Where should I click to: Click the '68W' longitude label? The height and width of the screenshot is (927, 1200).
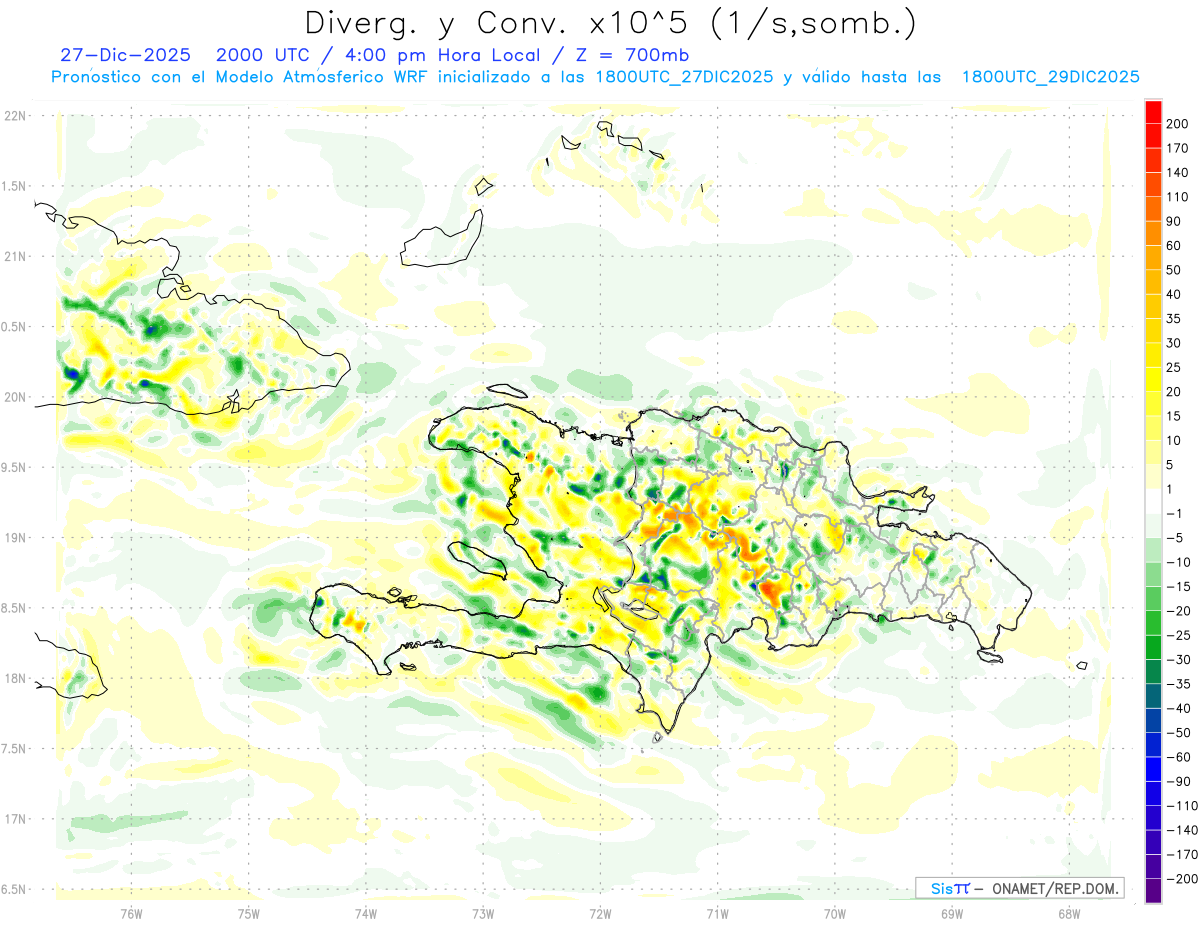[1069, 913]
